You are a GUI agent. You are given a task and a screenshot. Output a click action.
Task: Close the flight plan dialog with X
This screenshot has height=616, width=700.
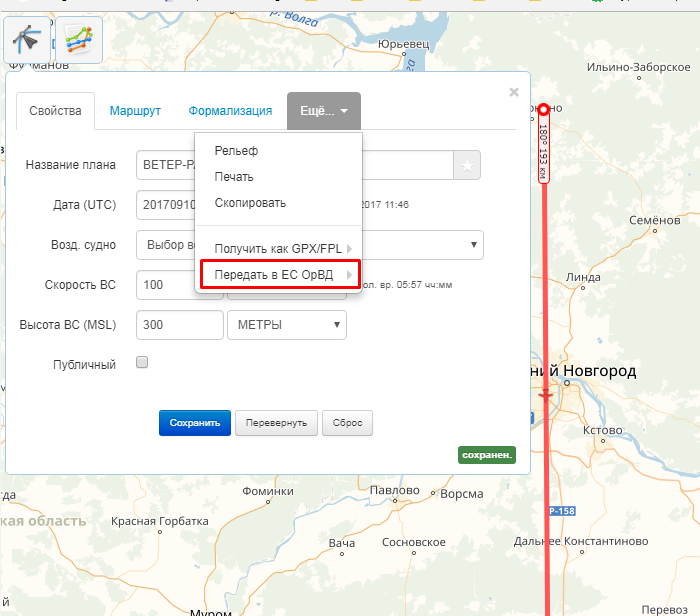coord(514,92)
